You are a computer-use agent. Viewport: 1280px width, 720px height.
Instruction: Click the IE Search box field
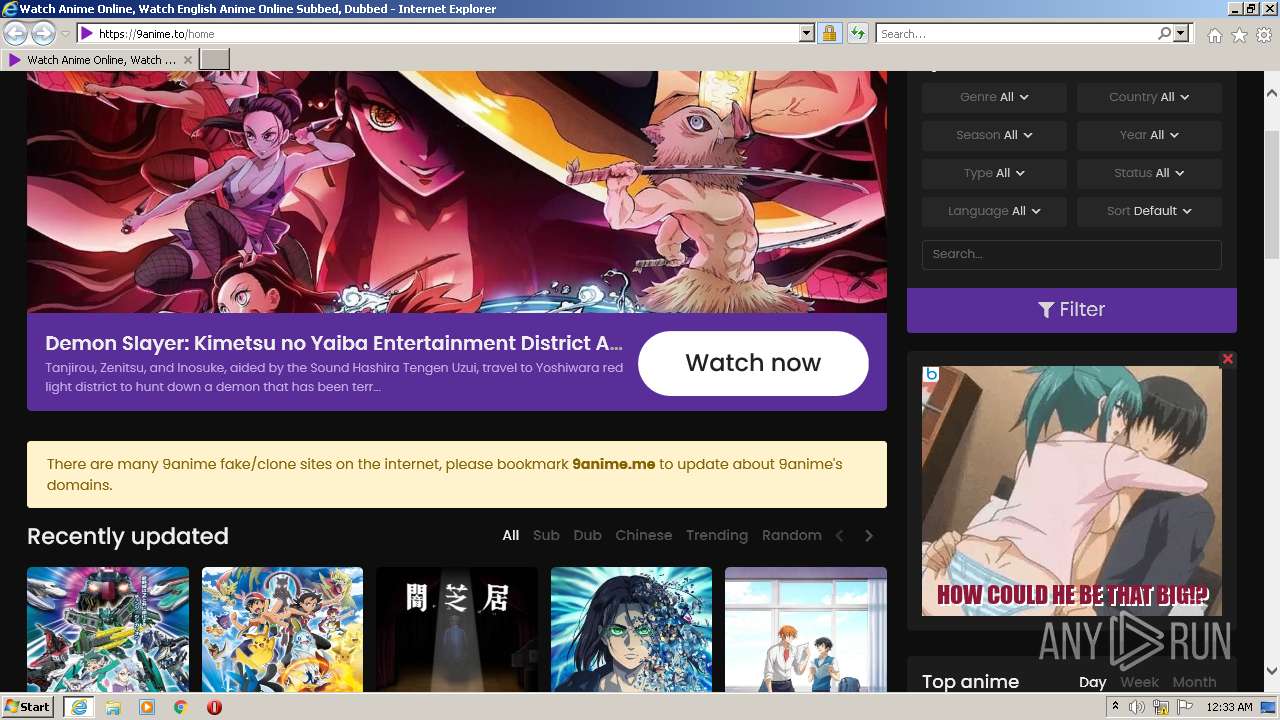pos(1016,33)
